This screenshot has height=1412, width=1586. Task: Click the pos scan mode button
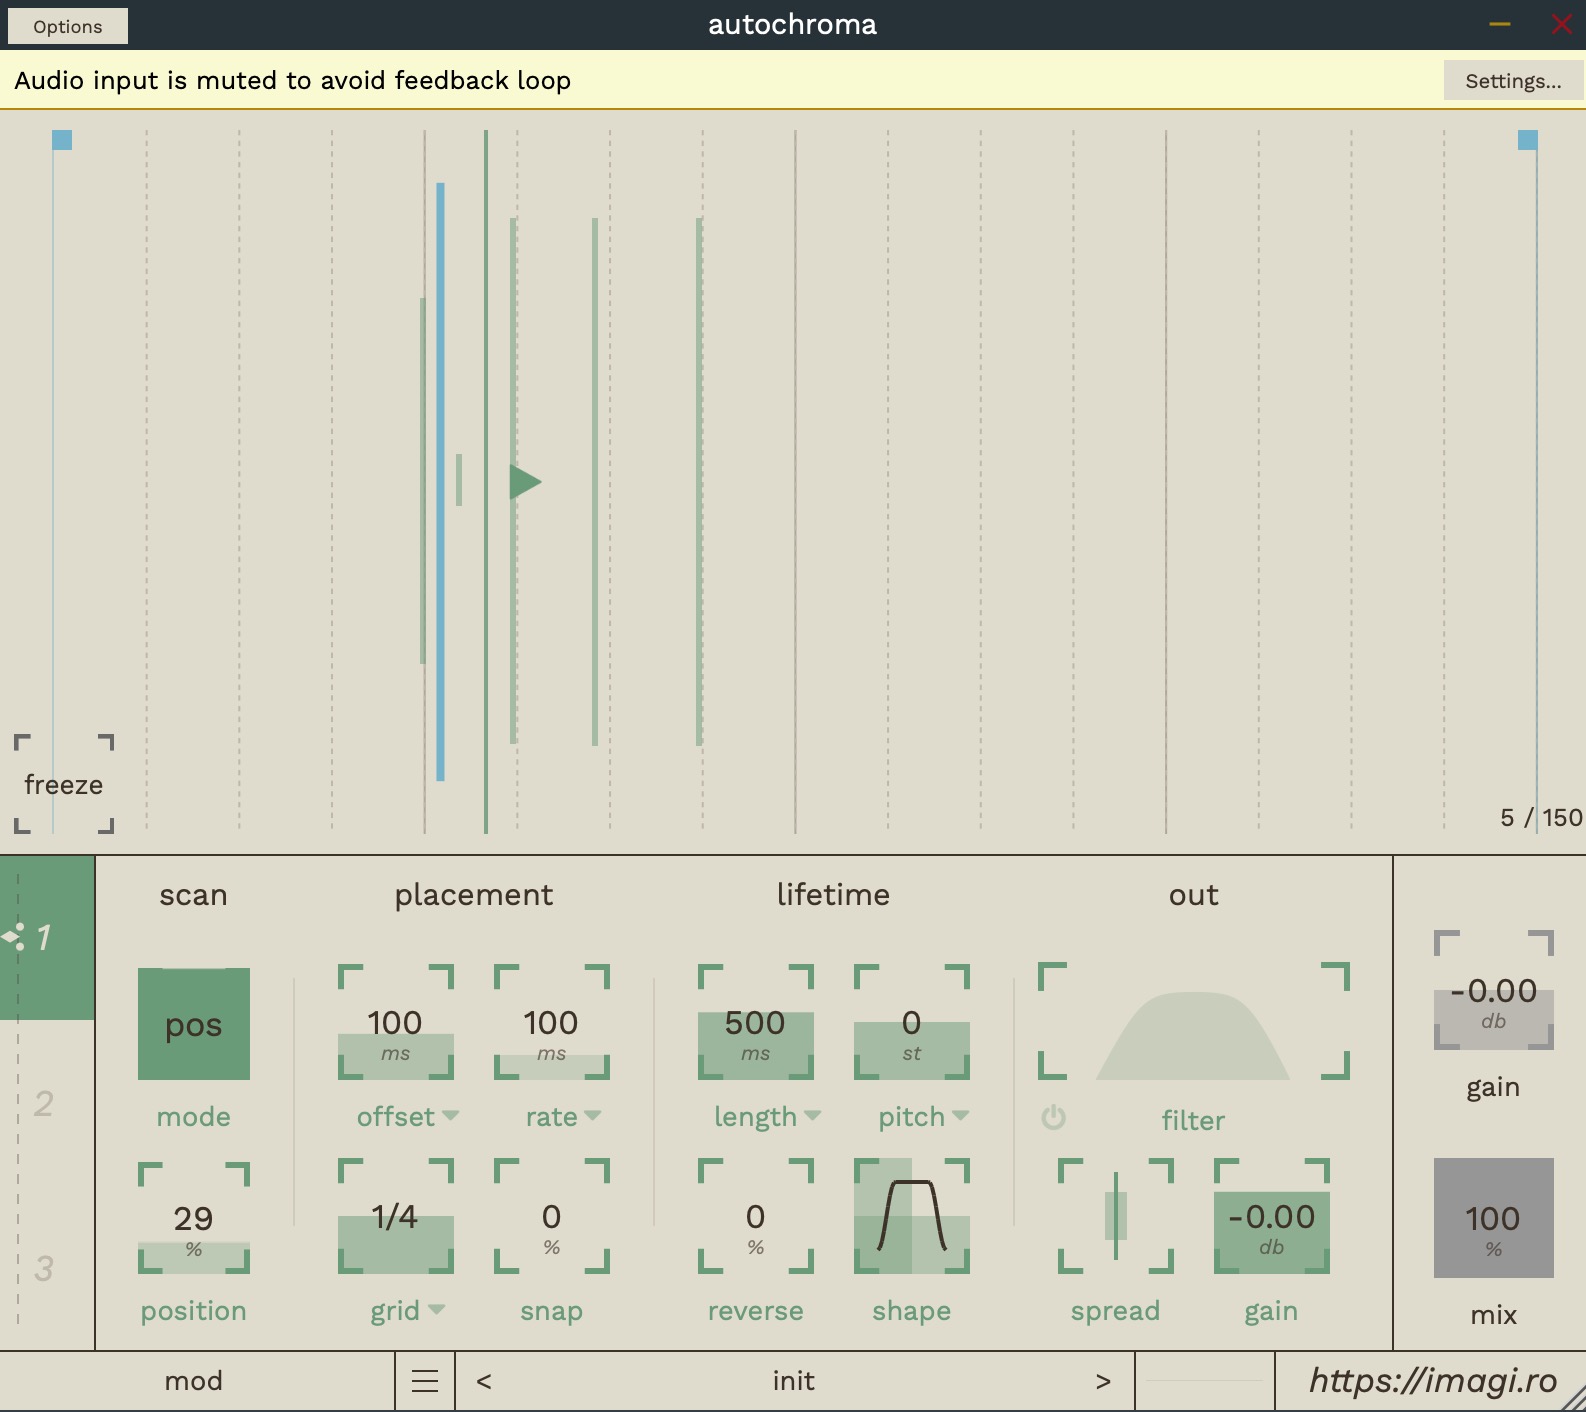(194, 1024)
